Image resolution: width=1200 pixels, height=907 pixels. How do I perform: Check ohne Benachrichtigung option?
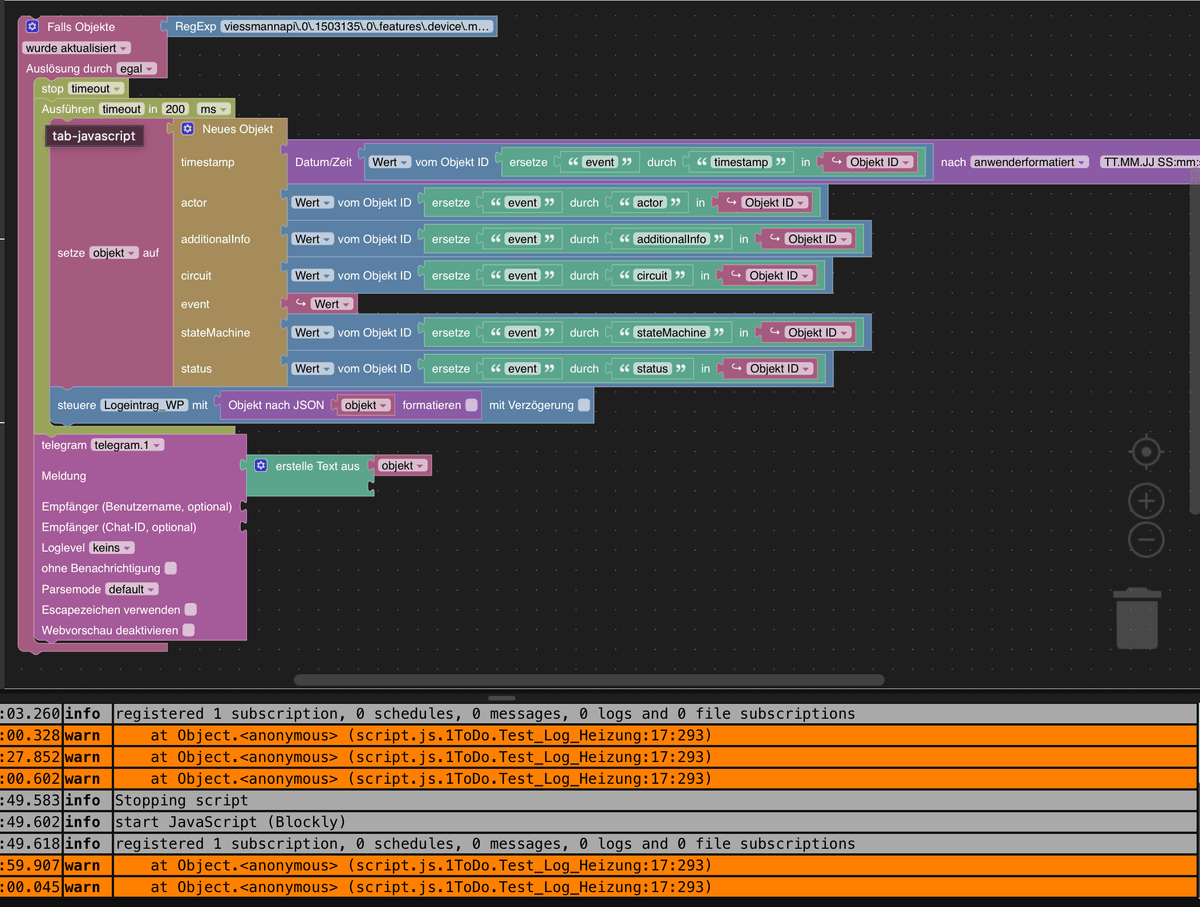point(171,568)
